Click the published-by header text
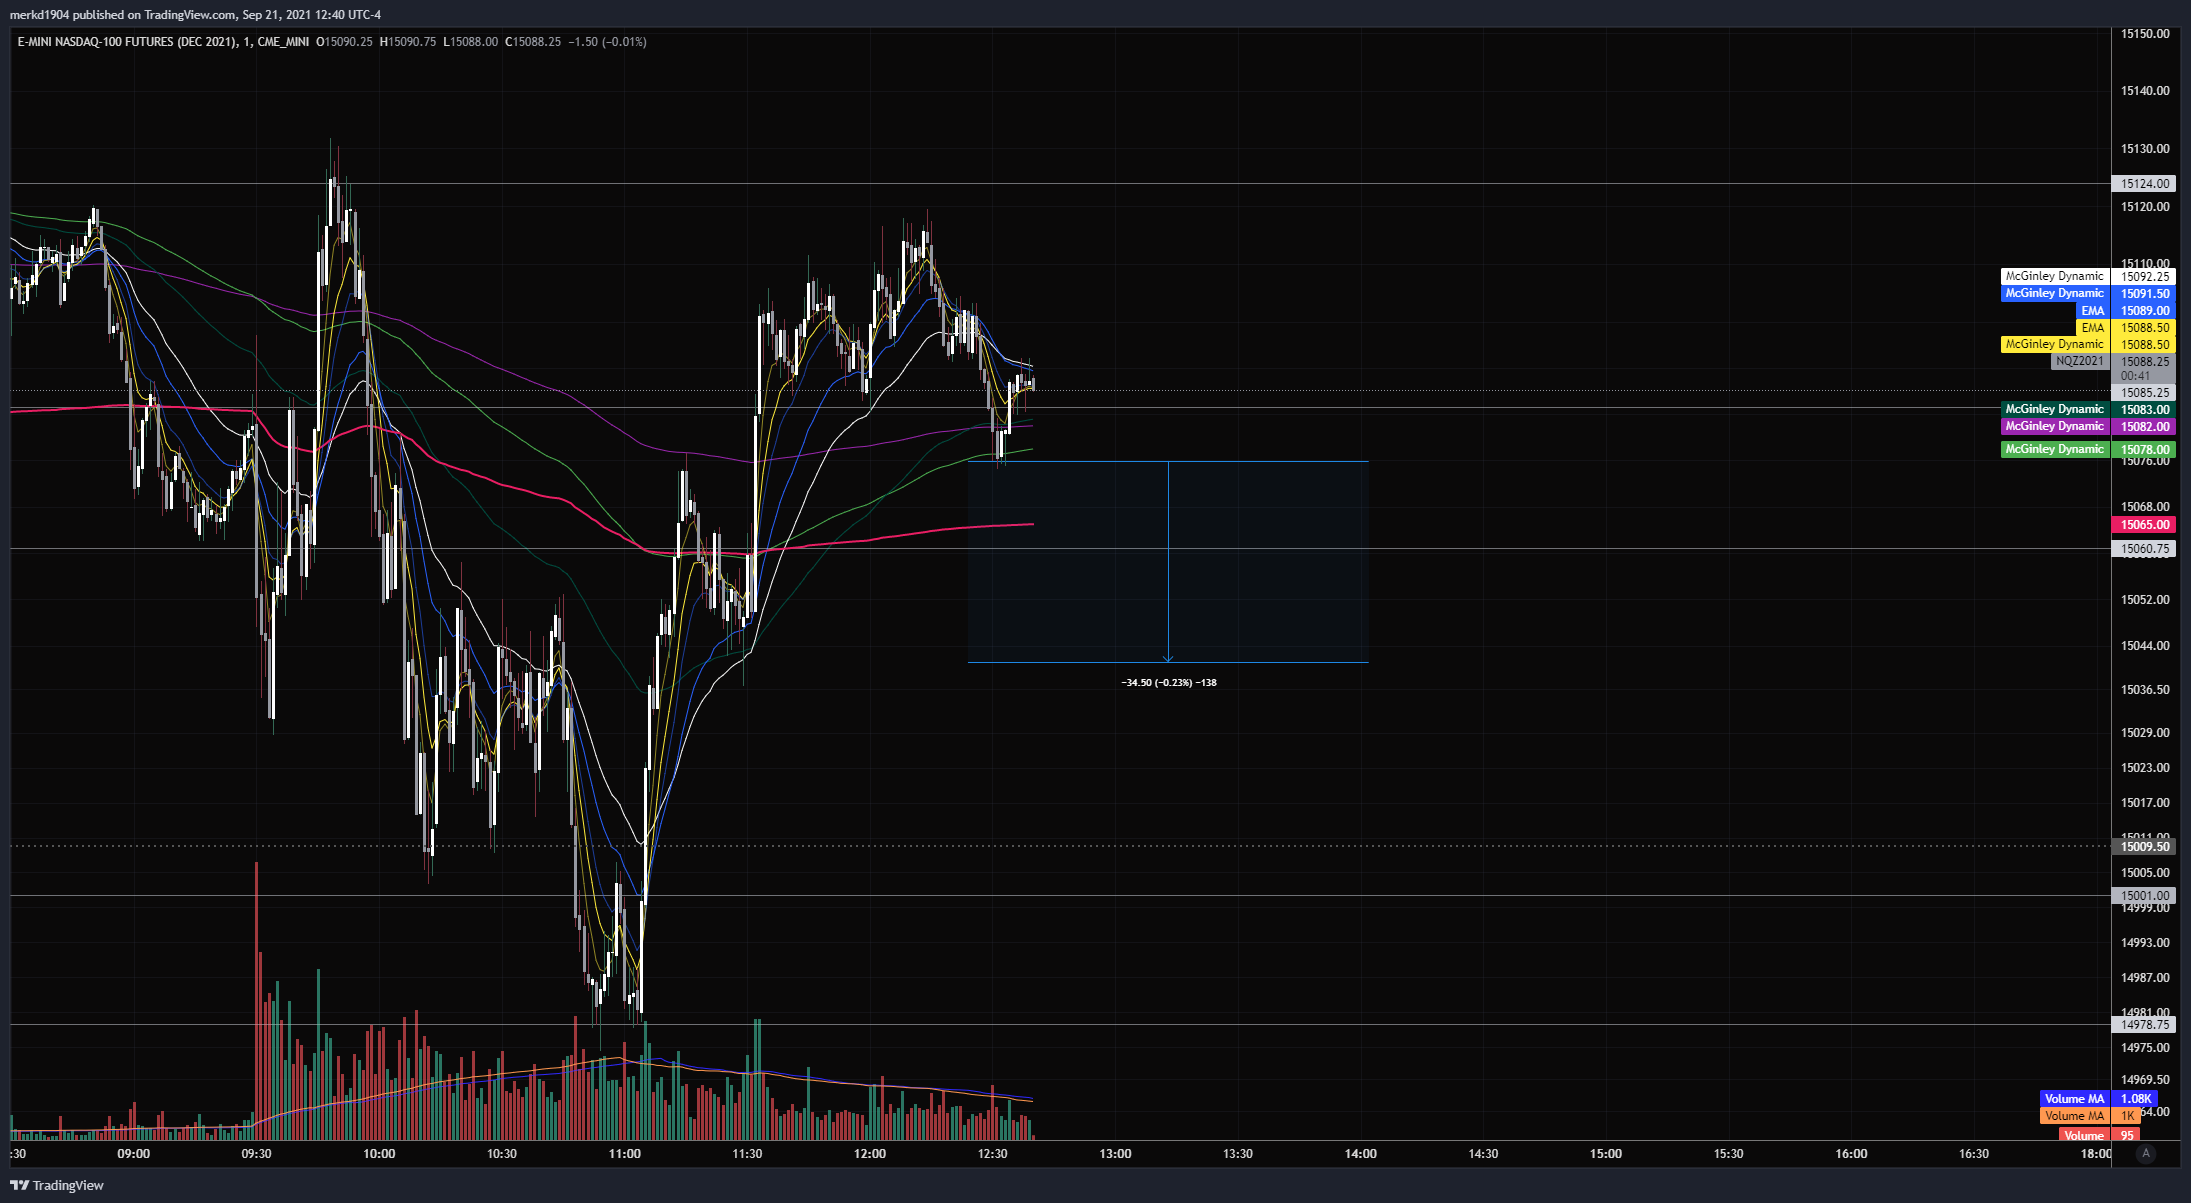2191x1203 pixels. coord(195,14)
